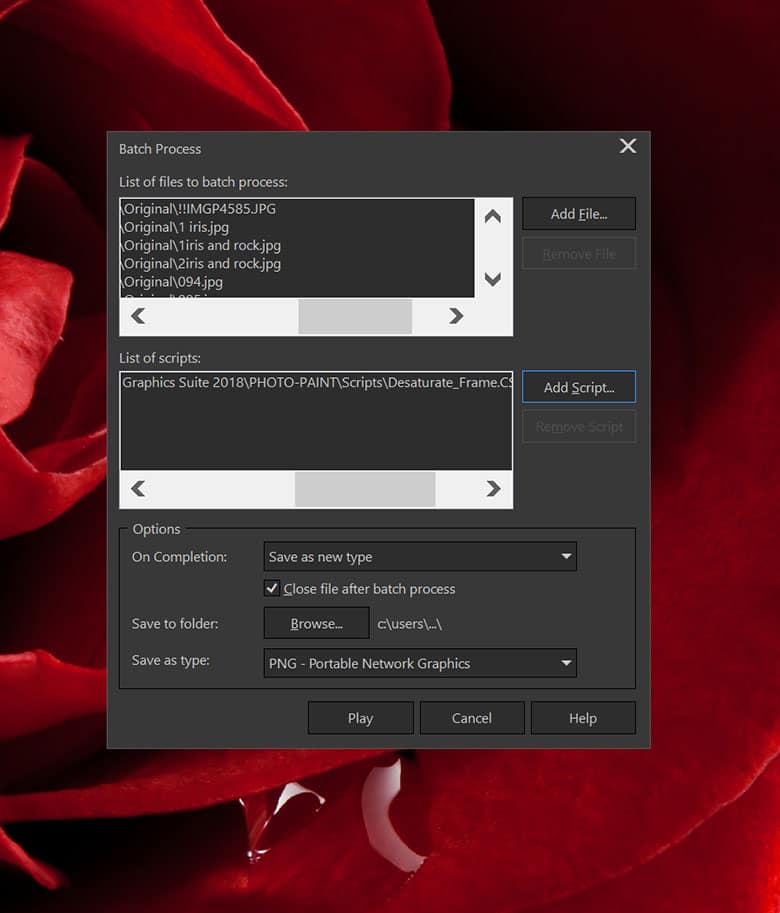Open the On Completion dropdown

(420, 556)
